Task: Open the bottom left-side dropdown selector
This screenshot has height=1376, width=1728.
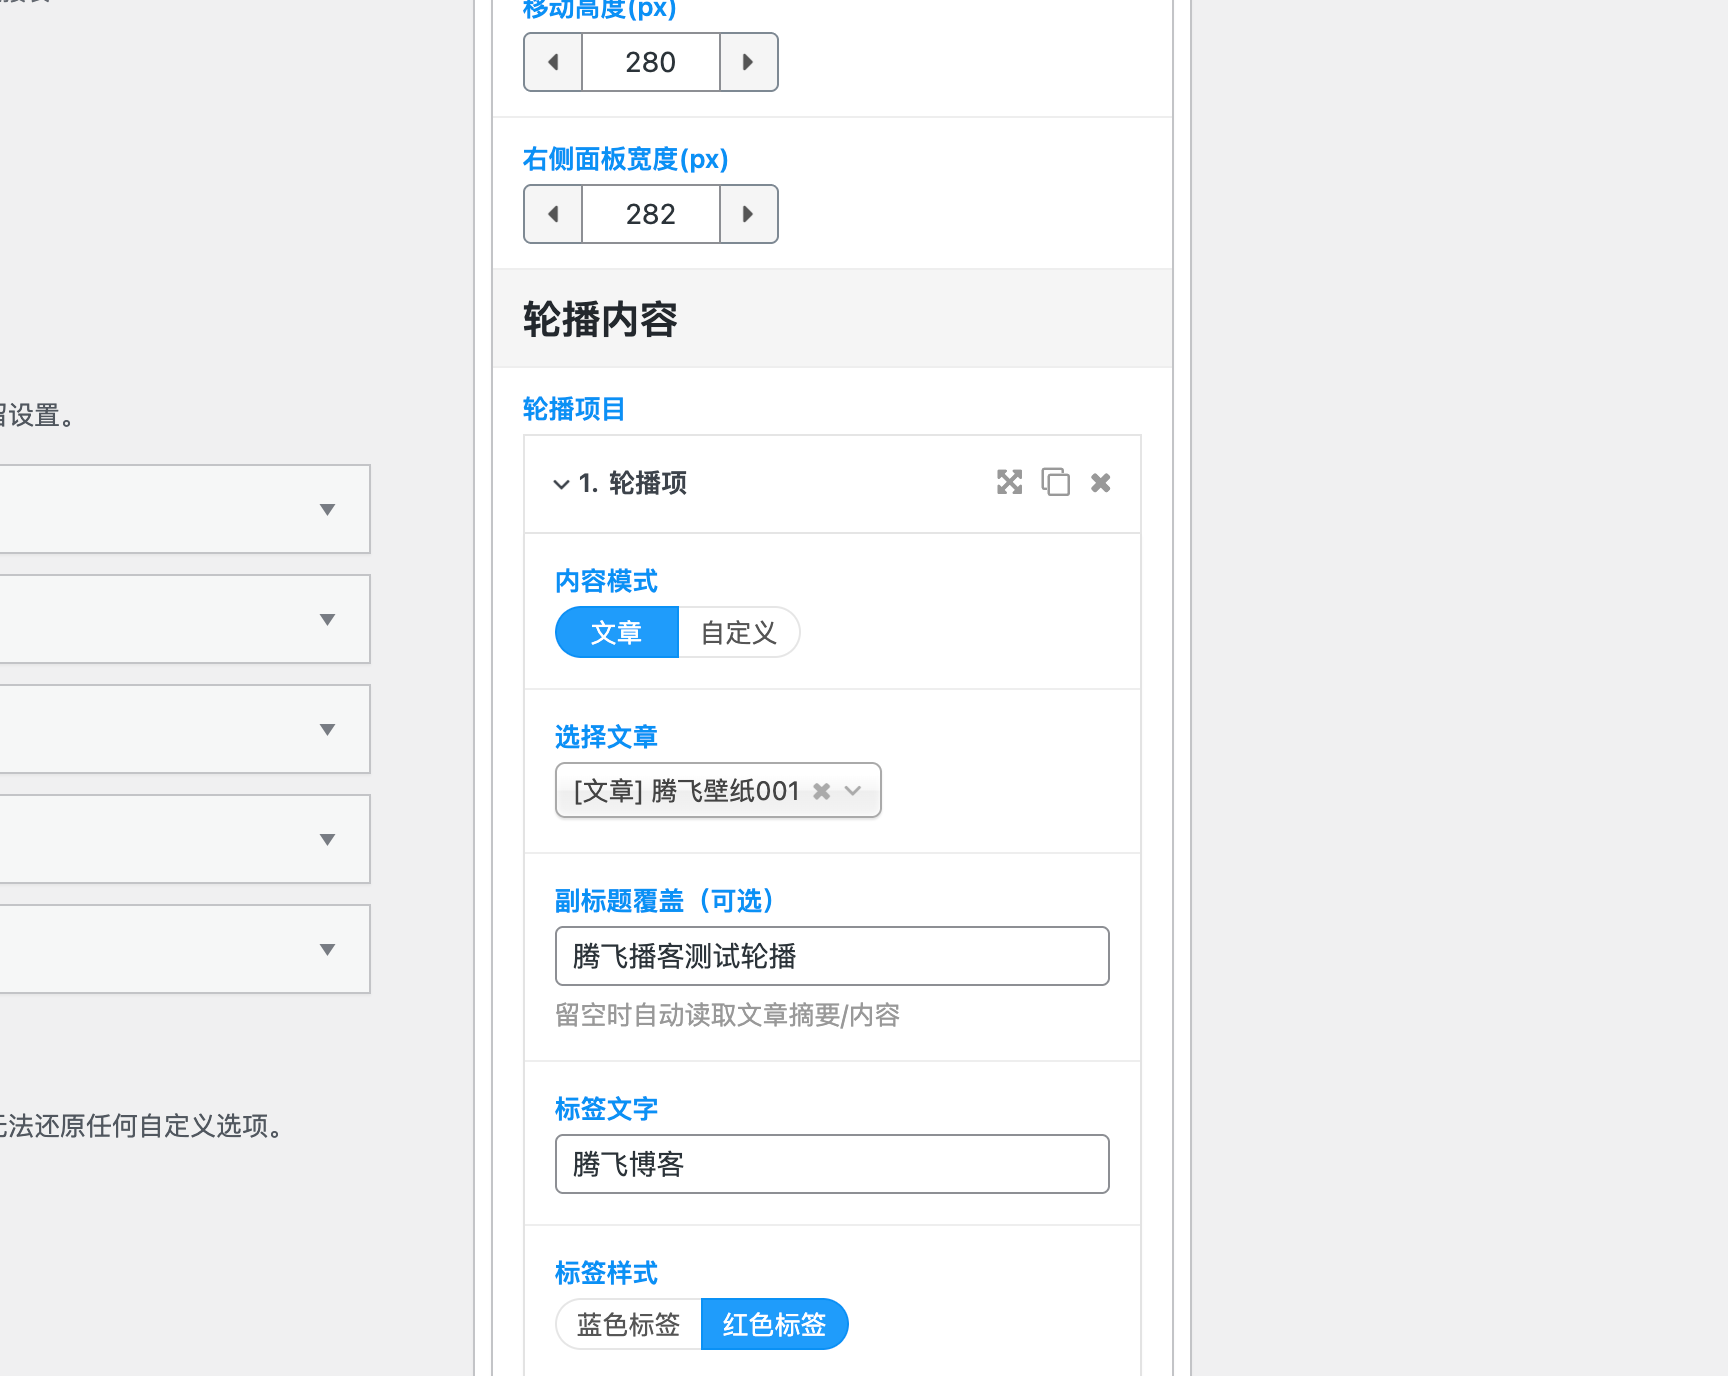Action: (327, 948)
